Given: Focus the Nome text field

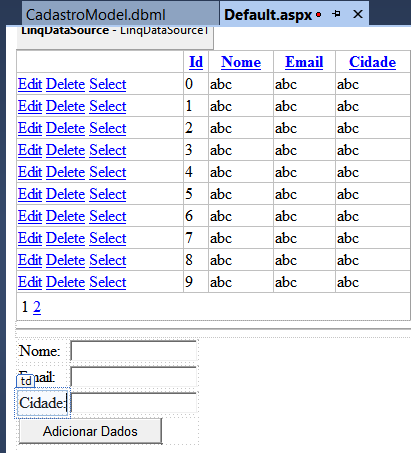Looking at the screenshot, I should click(x=133, y=351).
